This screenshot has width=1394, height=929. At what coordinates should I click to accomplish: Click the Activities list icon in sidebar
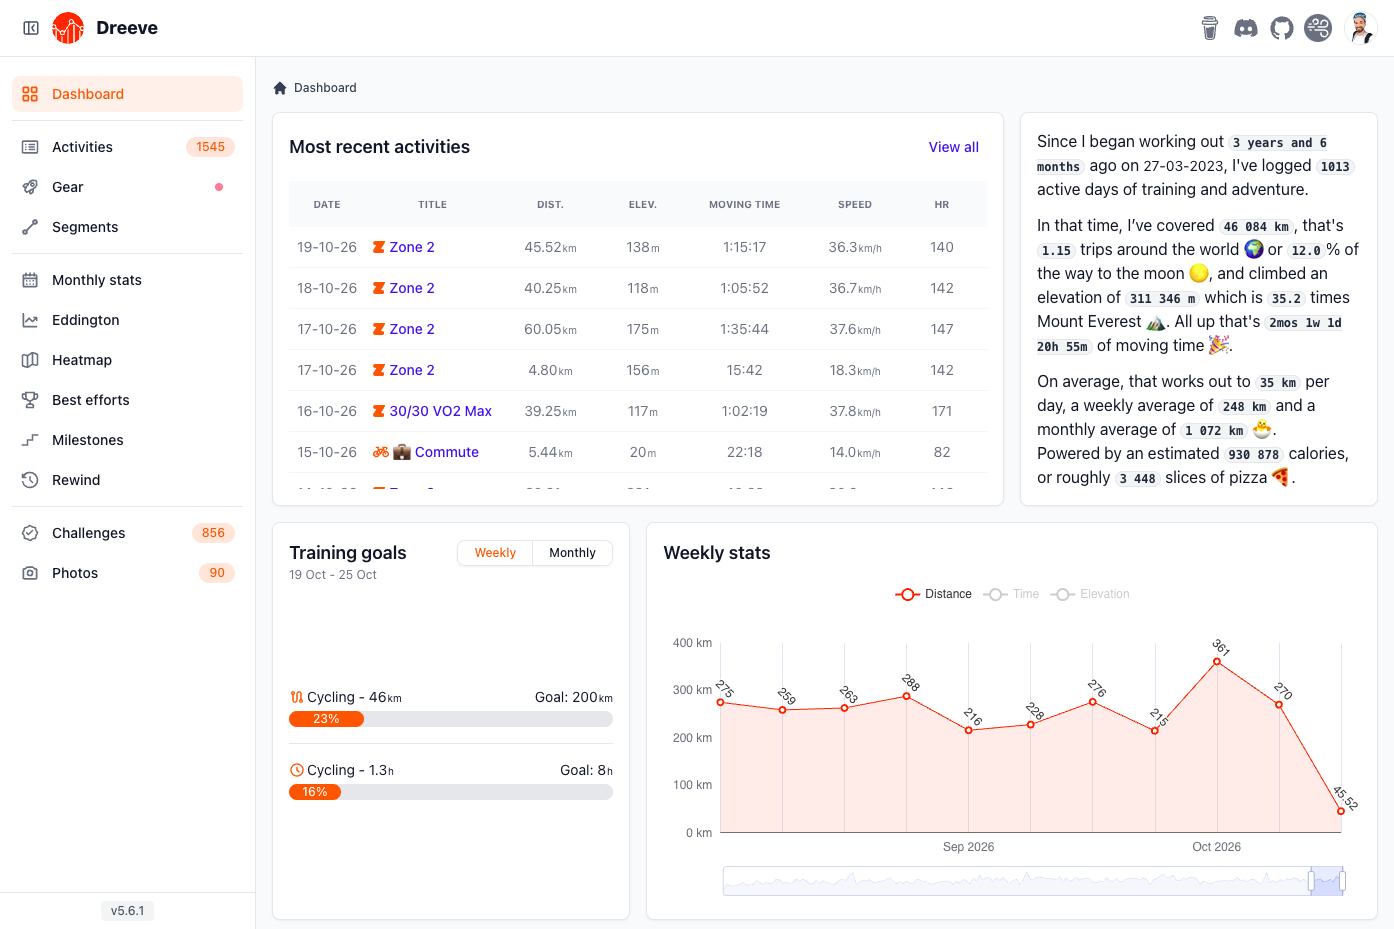[30, 147]
